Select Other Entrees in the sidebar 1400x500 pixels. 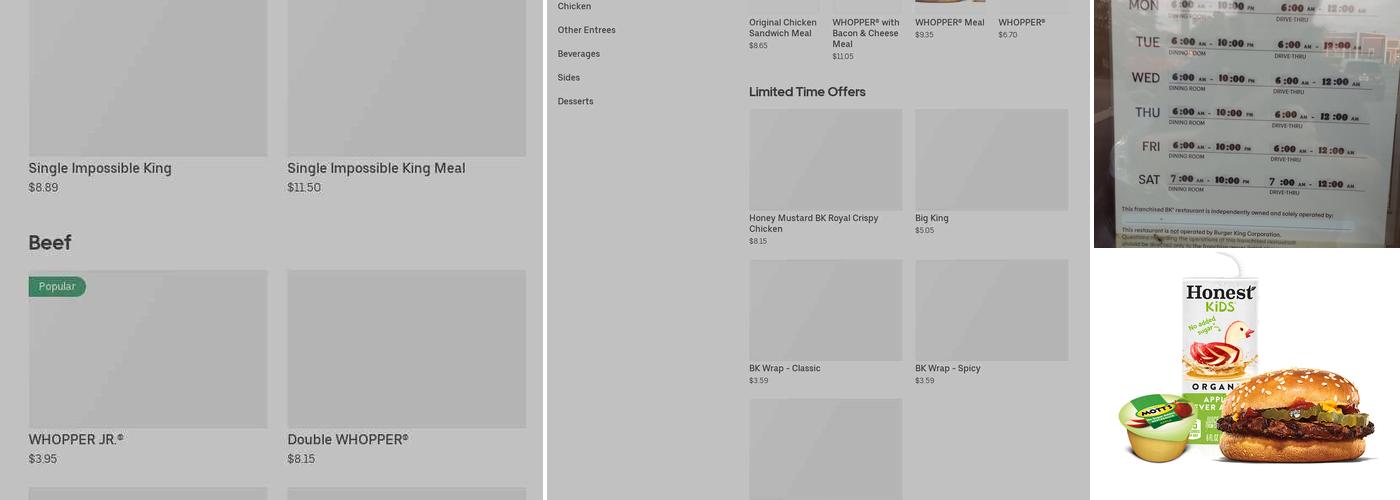pyautogui.click(x=586, y=30)
